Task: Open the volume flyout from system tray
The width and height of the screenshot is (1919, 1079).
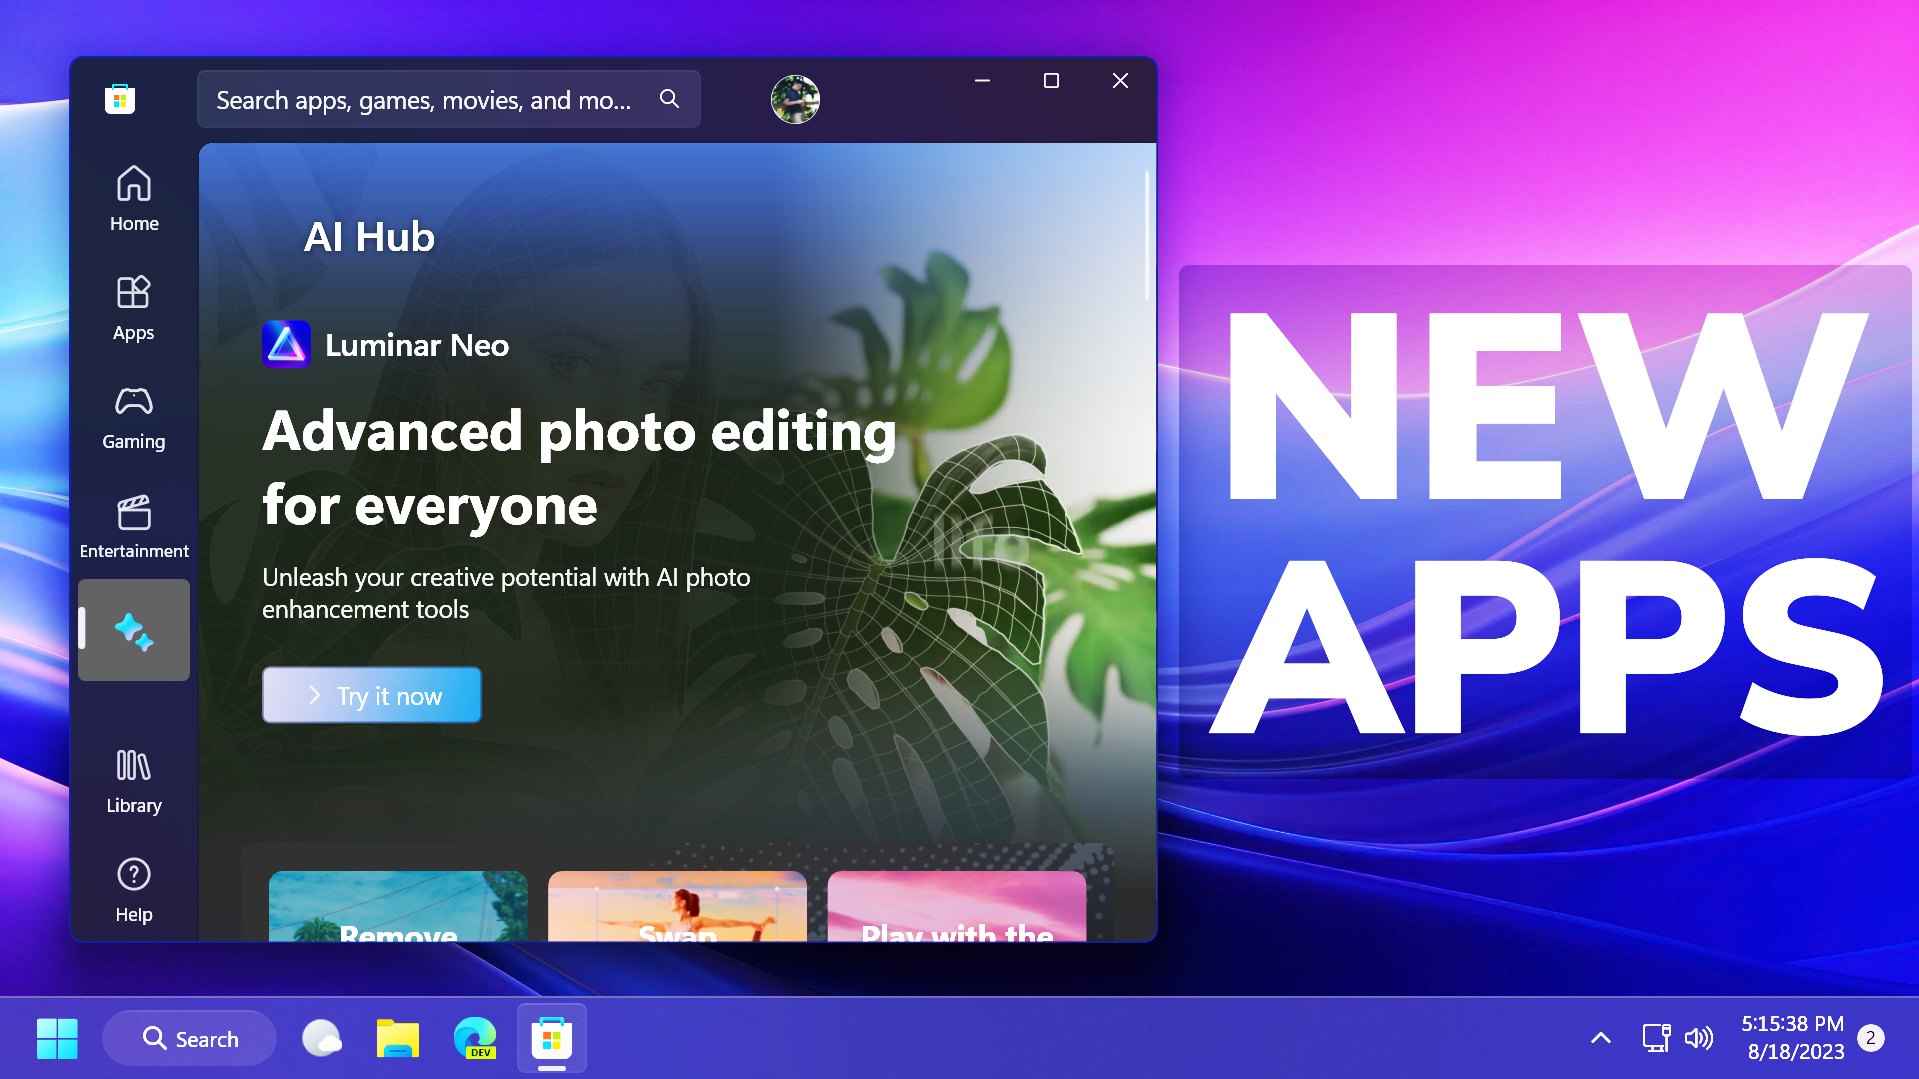Action: coord(1699,1038)
